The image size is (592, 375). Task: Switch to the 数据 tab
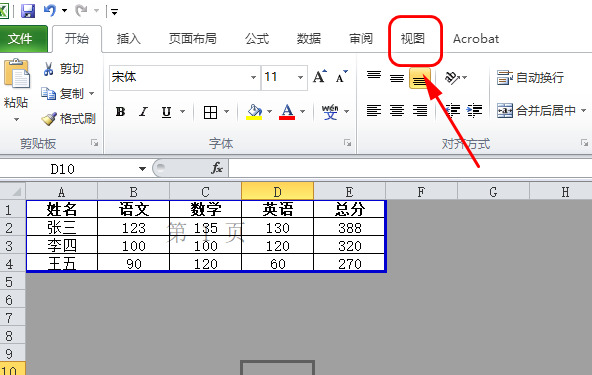click(x=308, y=39)
